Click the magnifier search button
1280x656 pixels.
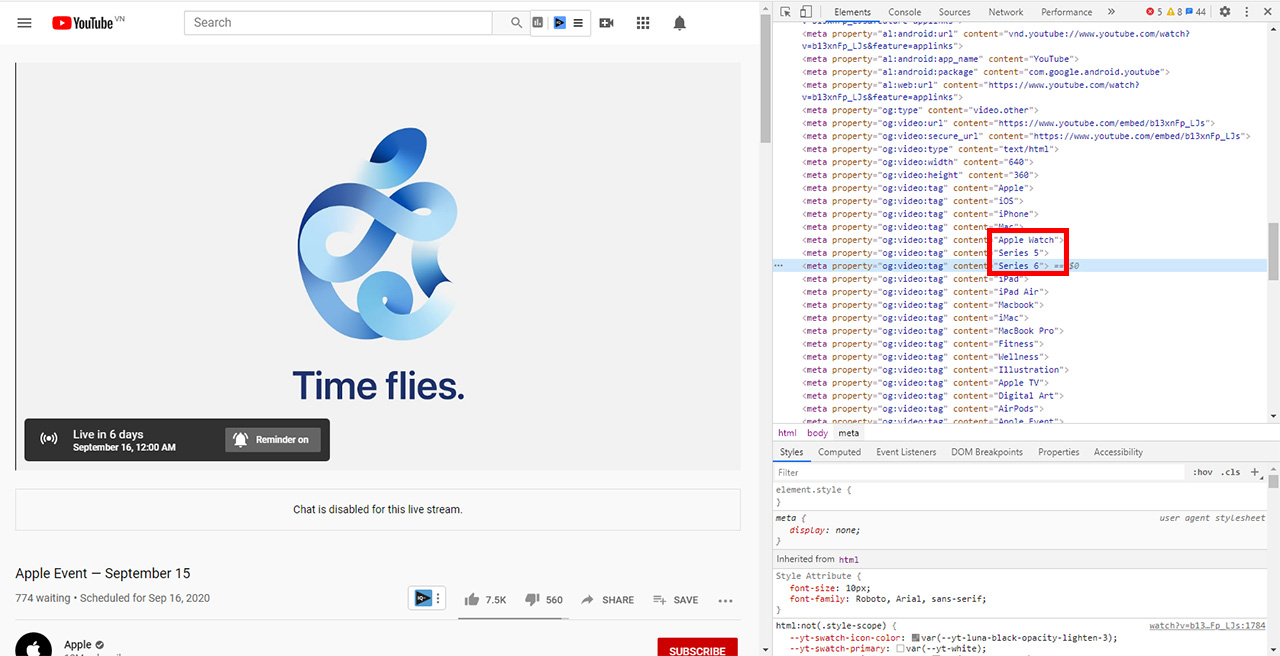point(516,22)
